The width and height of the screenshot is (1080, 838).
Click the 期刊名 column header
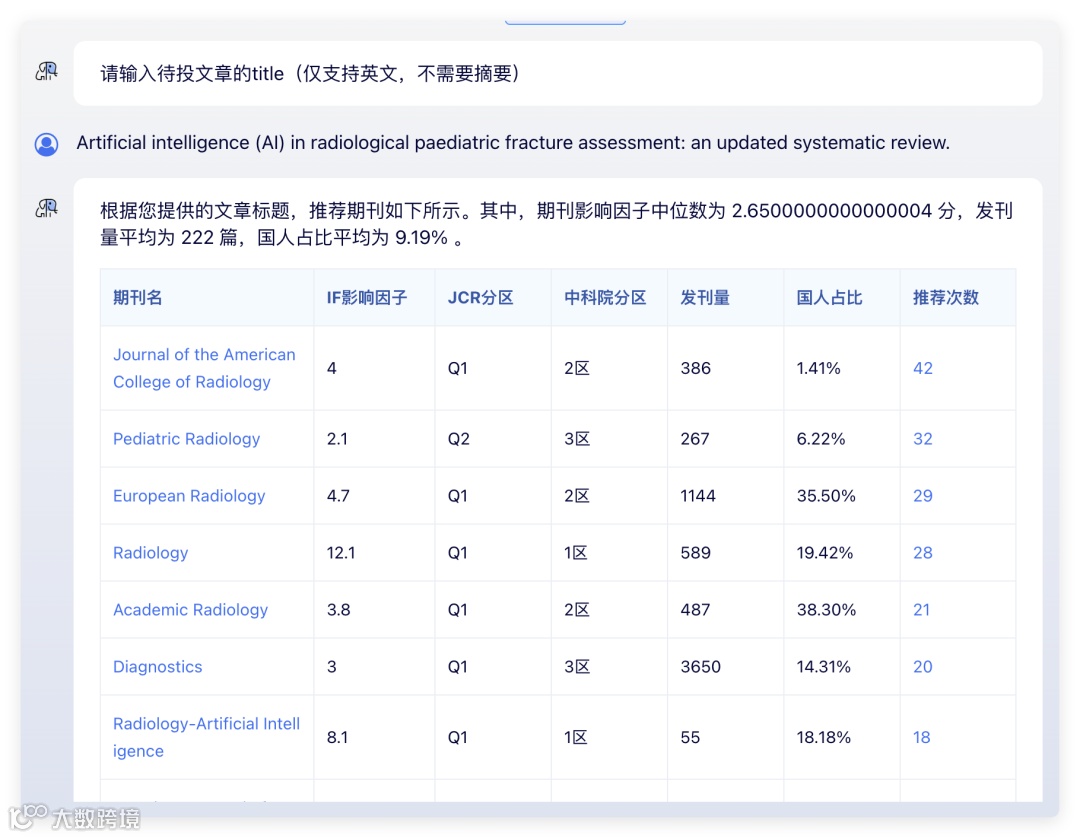click(138, 297)
